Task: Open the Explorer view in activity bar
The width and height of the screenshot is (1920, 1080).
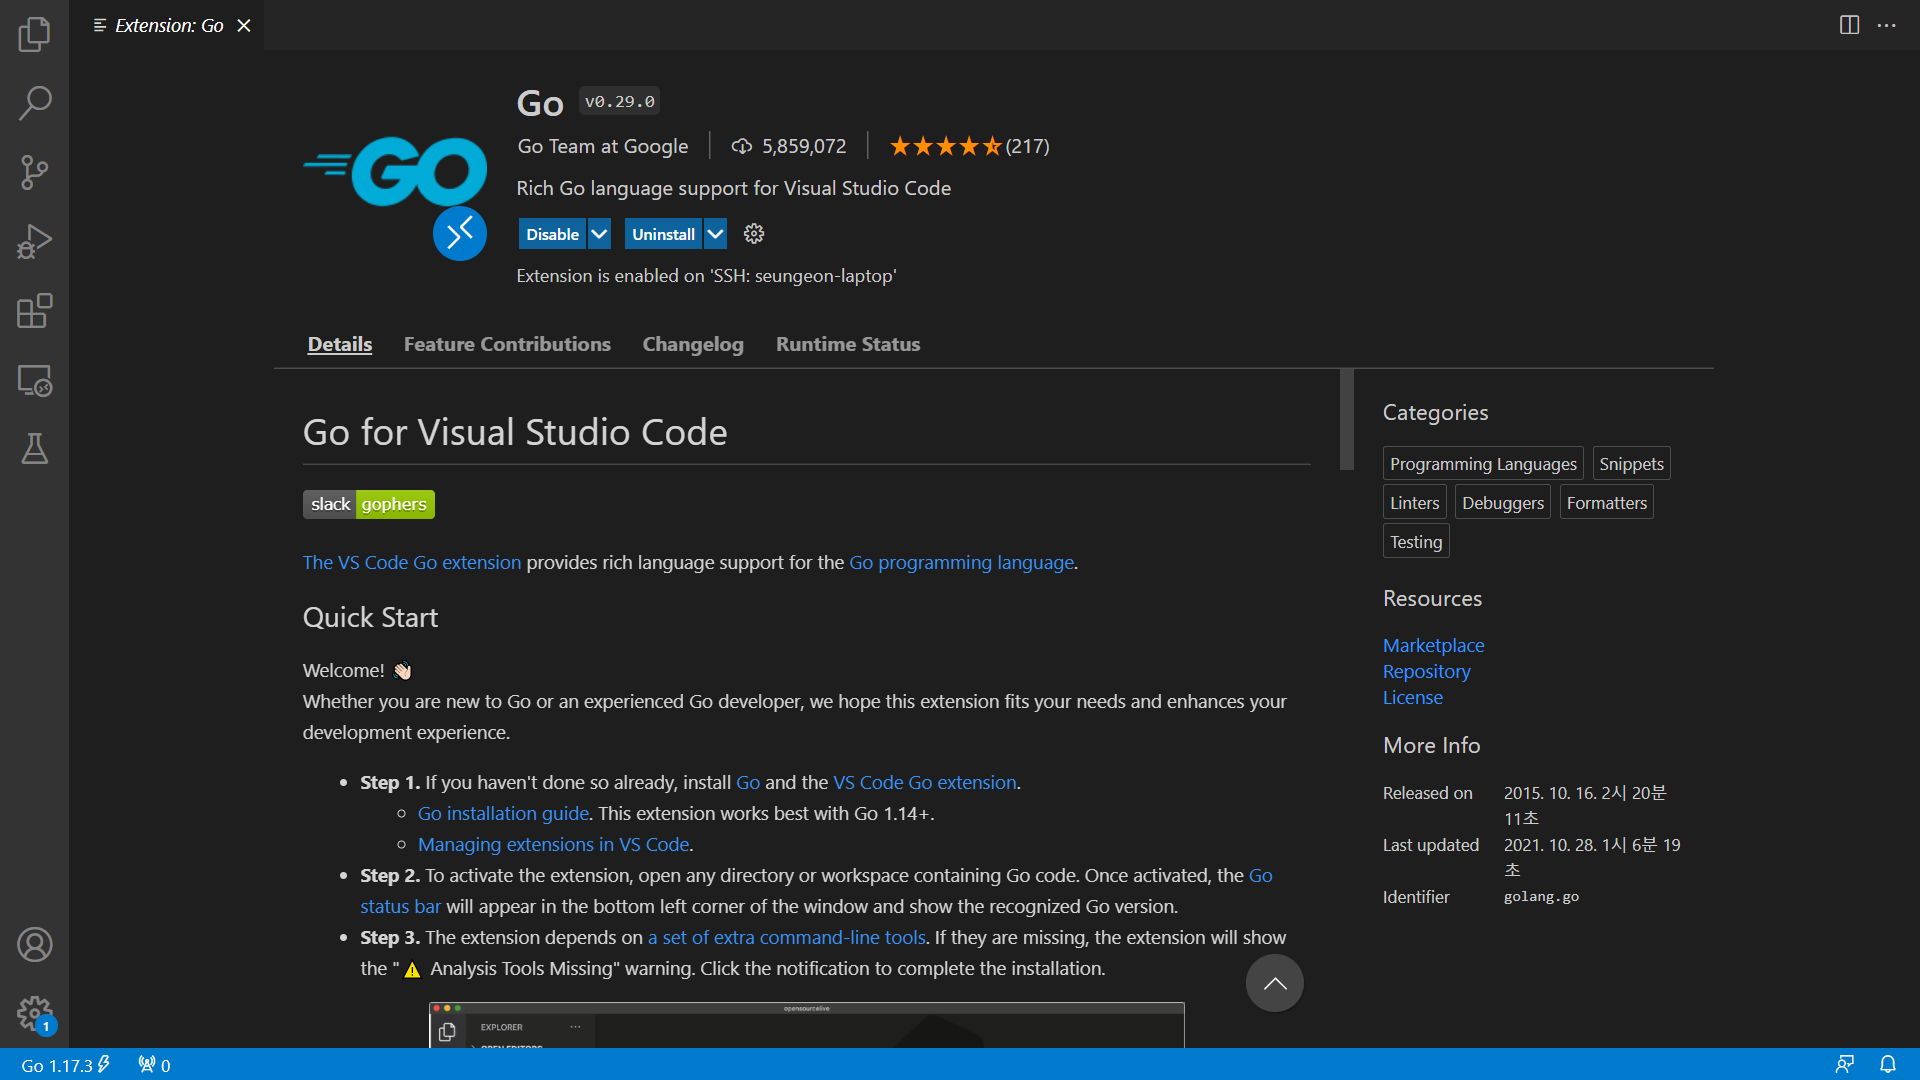Action: tap(34, 34)
